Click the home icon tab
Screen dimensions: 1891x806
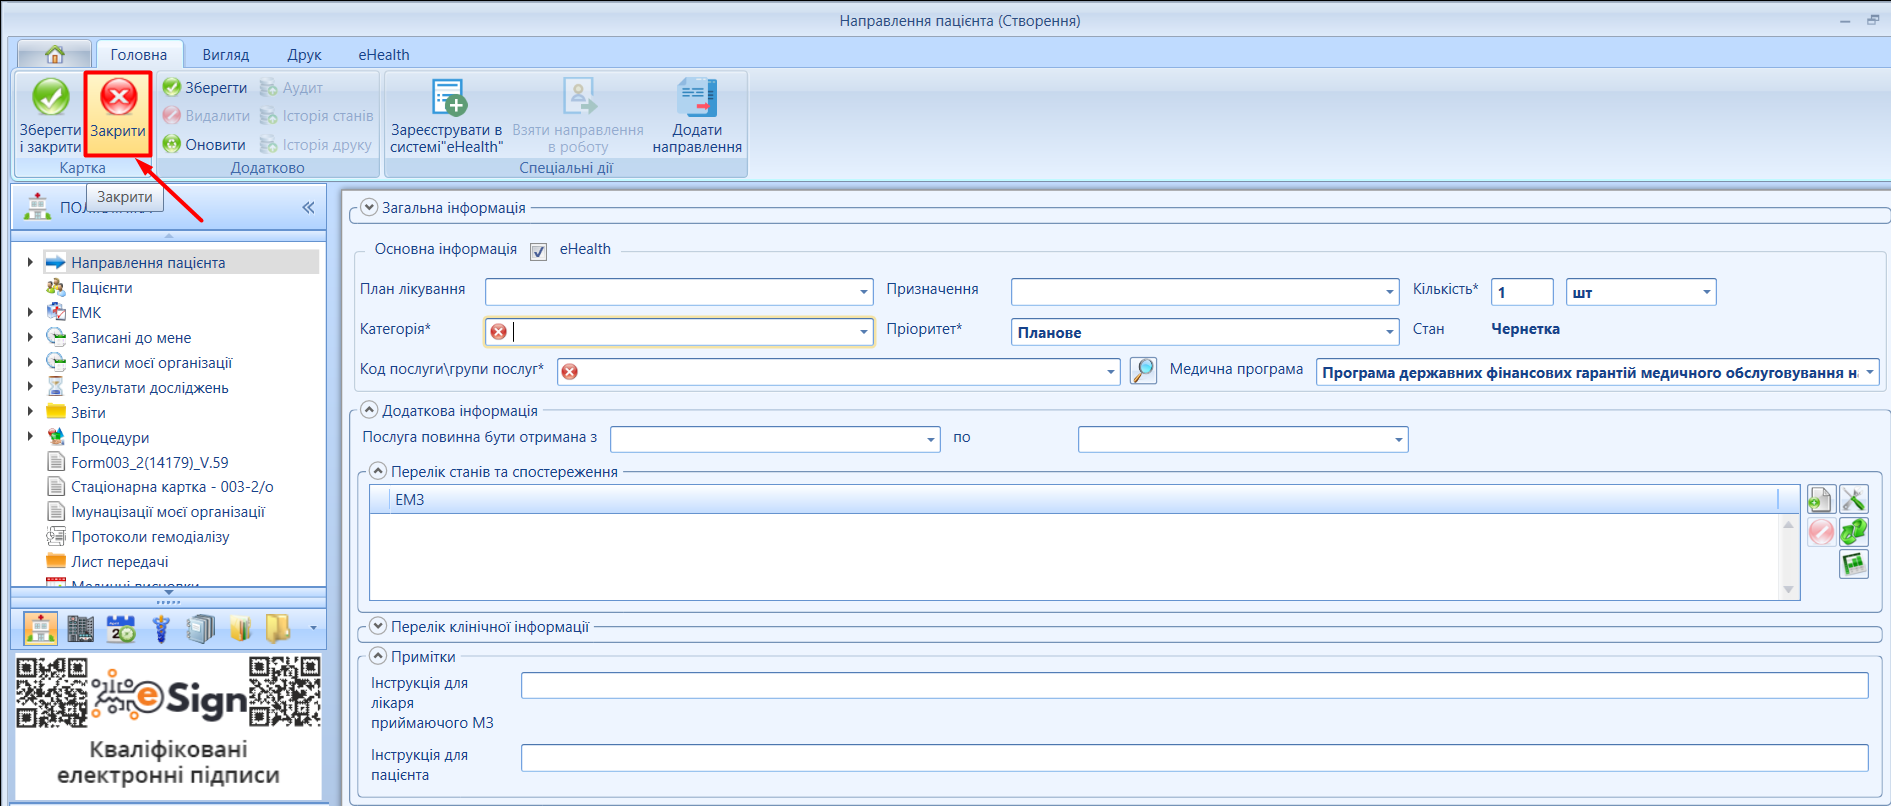click(x=55, y=54)
